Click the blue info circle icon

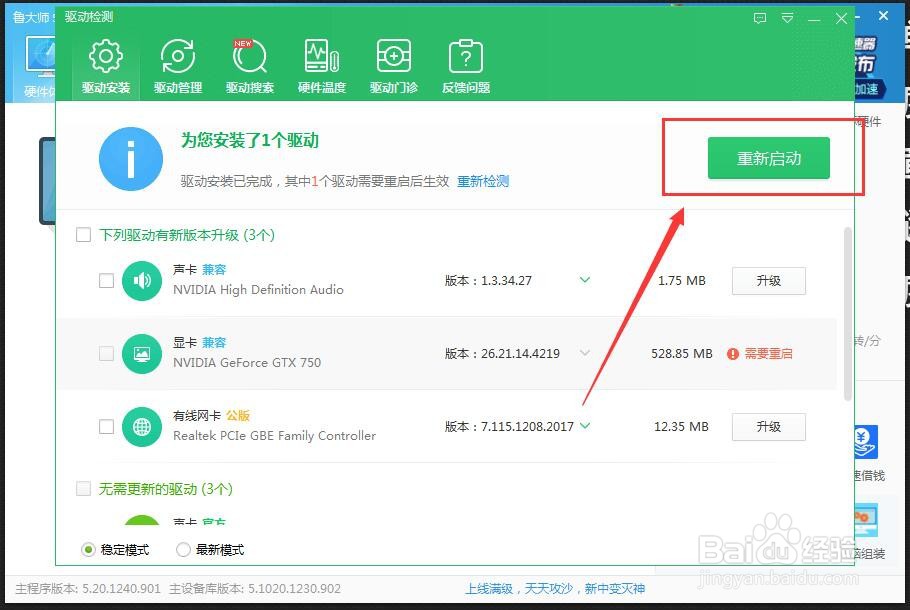[x=131, y=159]
